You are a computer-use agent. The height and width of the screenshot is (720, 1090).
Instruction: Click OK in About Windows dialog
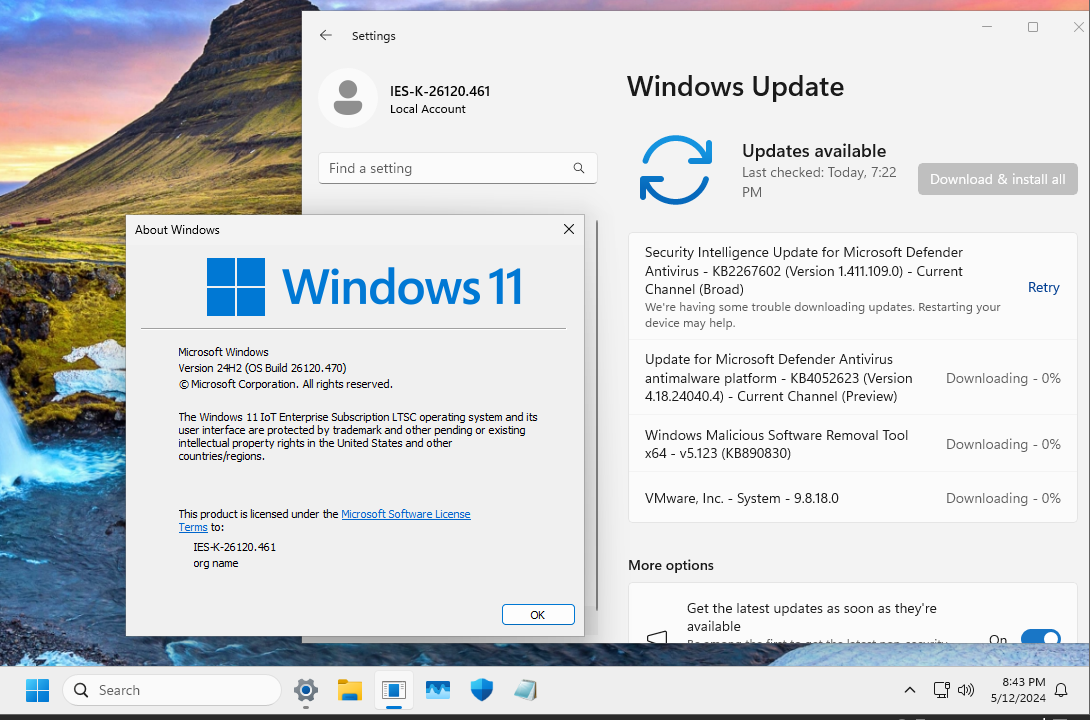(x=538, y=615)
